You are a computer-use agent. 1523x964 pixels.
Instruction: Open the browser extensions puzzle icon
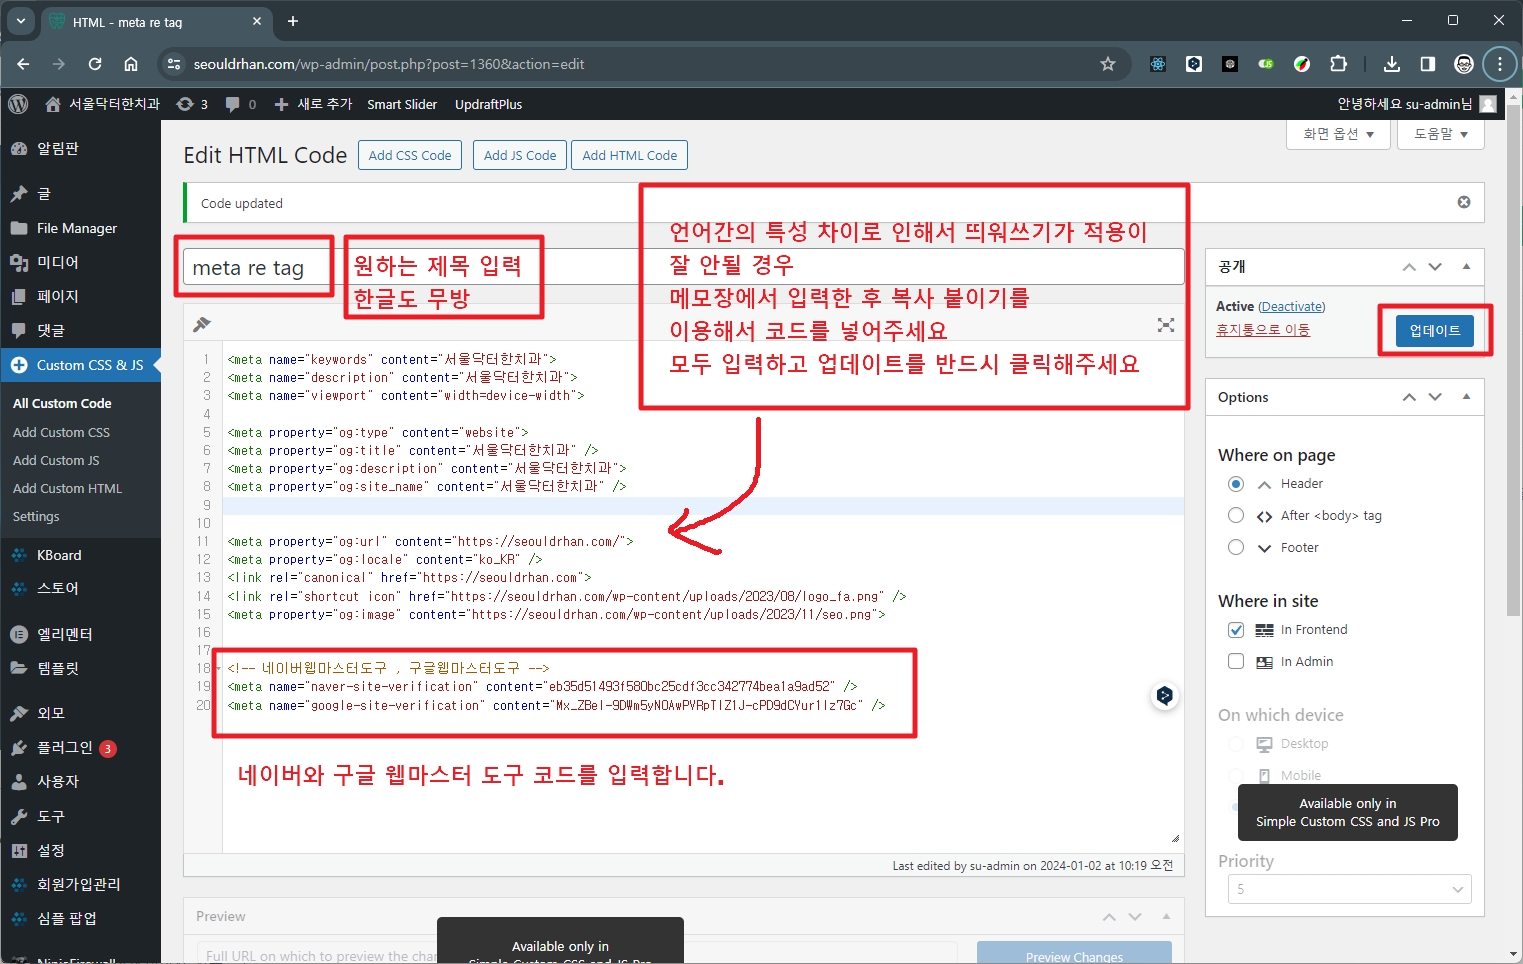(1338, 64)
